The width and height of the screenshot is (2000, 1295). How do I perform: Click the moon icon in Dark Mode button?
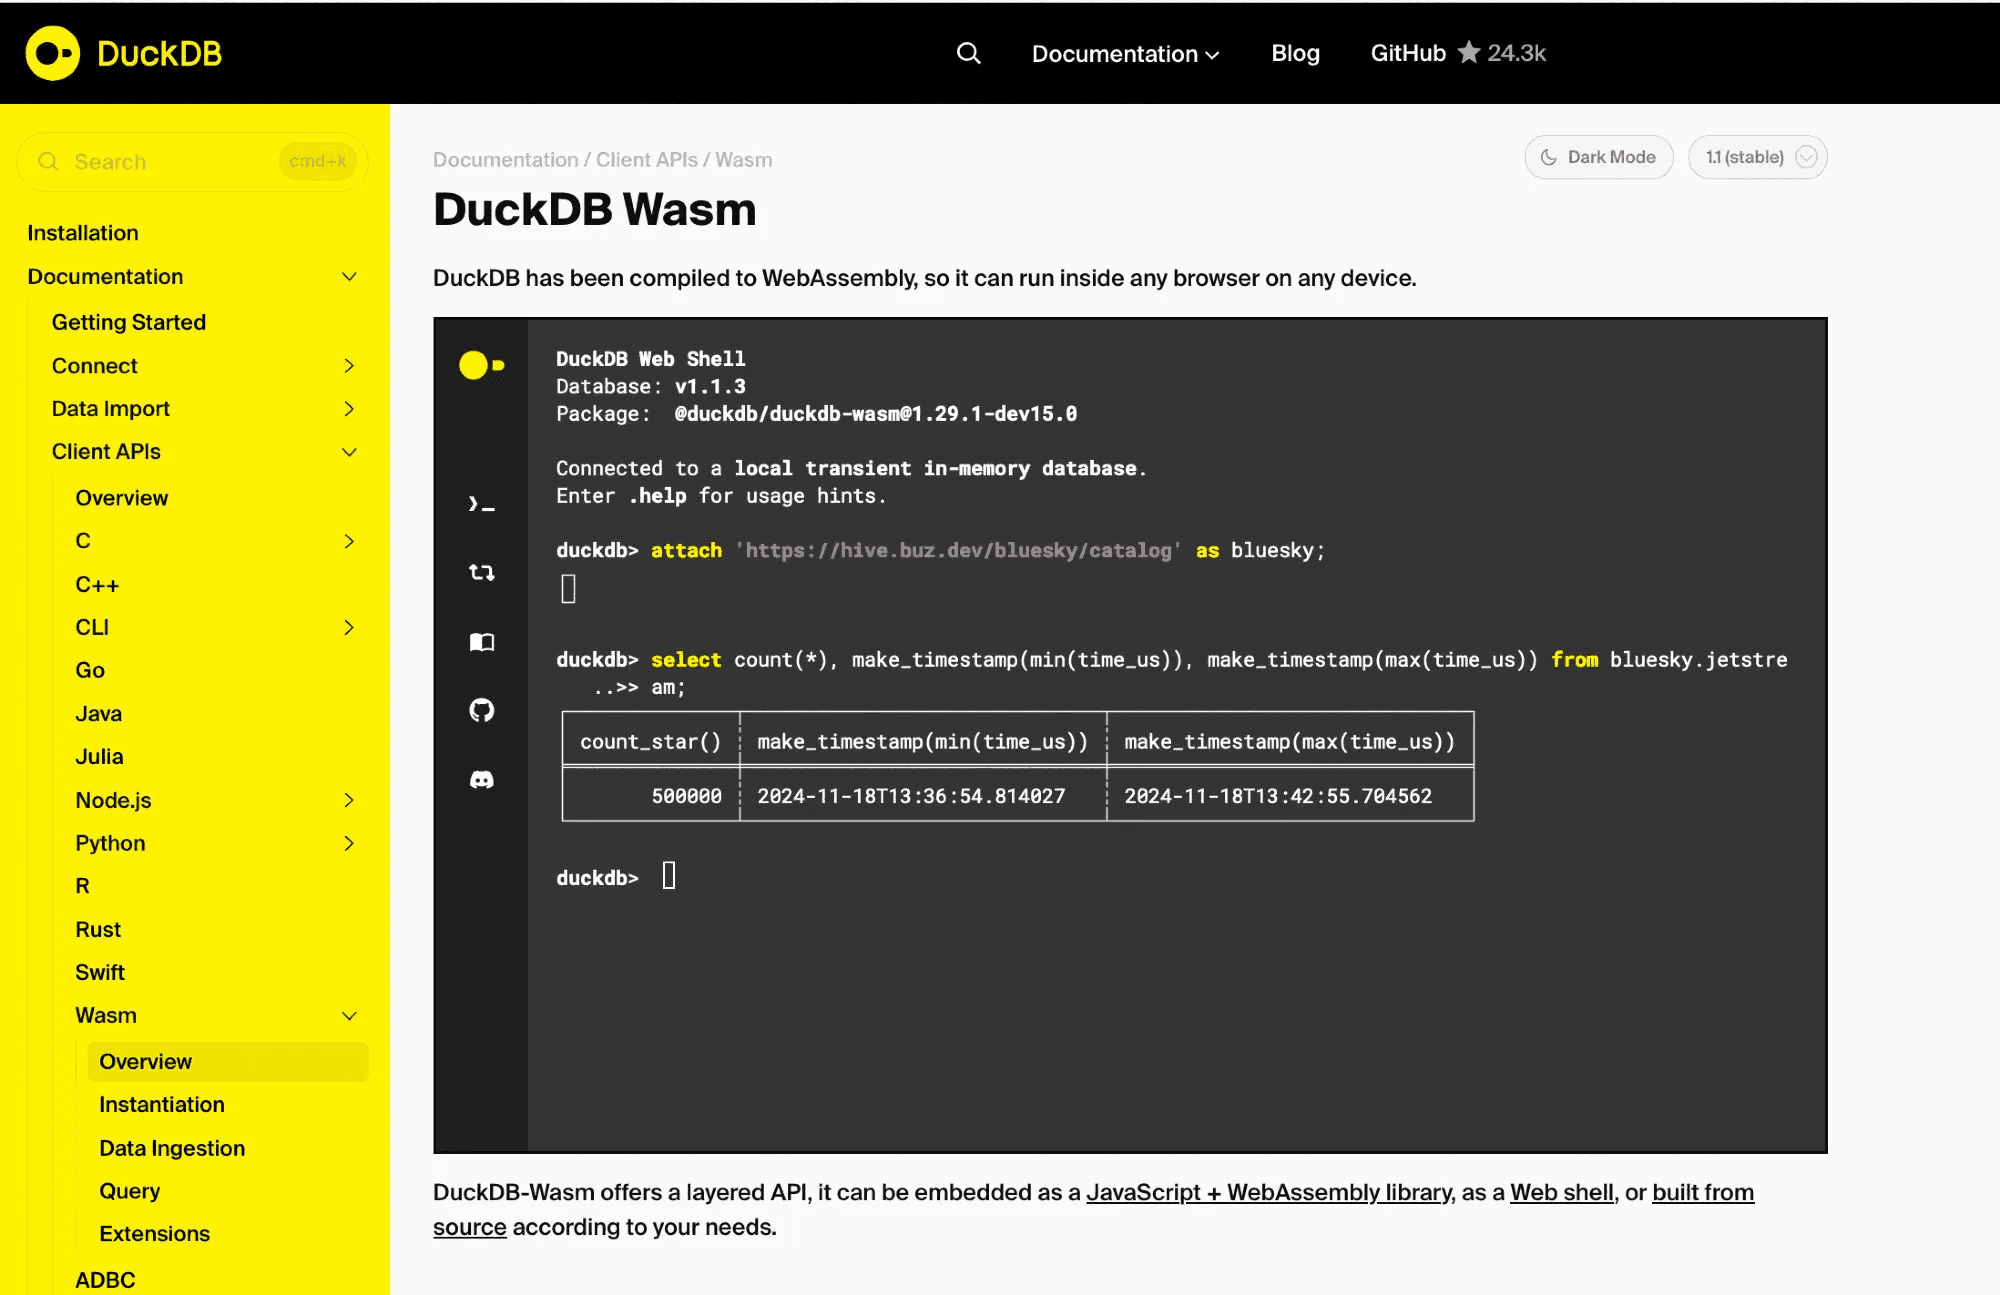pos(1548,157)
